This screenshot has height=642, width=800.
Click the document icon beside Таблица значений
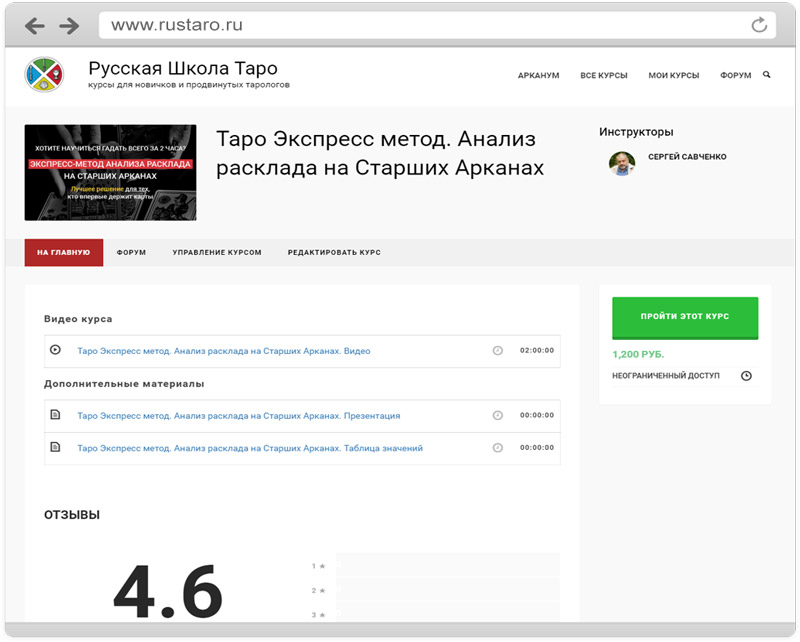(55, 448)
